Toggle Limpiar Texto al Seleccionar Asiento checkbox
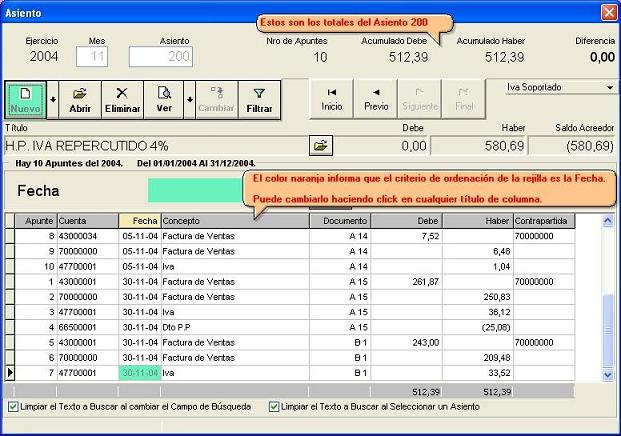Image resolution: width=621 pixels, height=436 pixels. pos(274,407)
